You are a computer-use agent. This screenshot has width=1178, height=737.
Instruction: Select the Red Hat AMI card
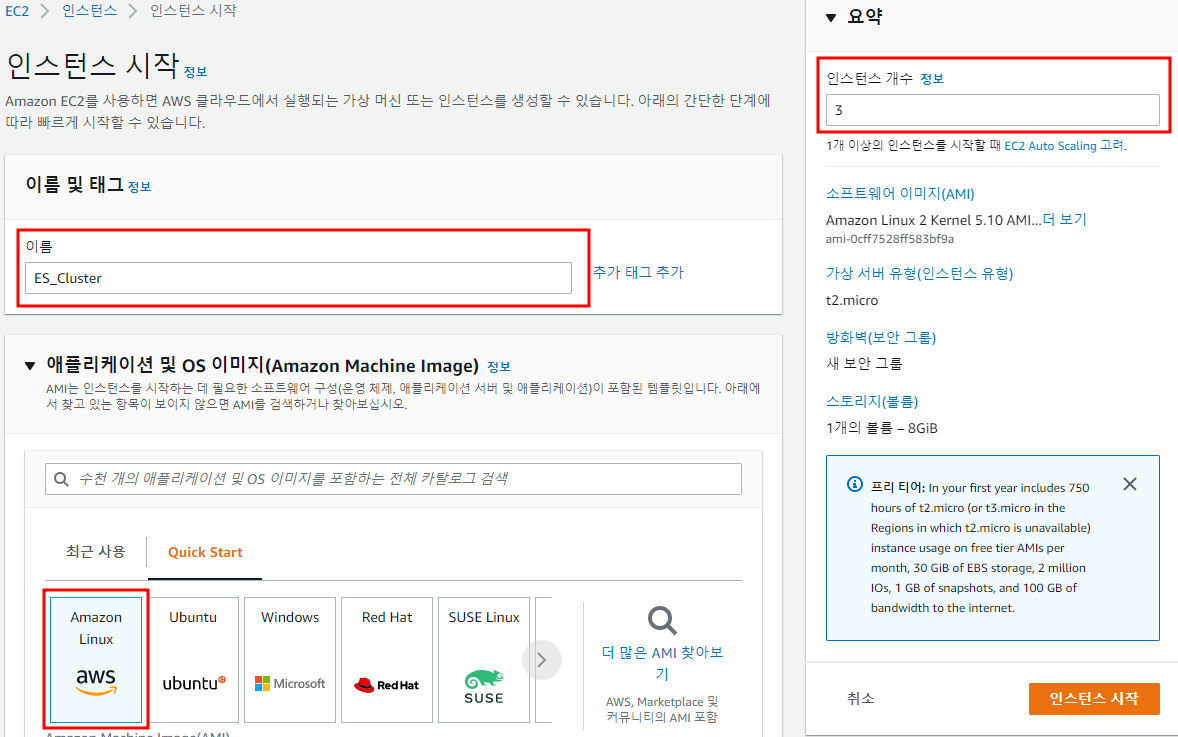pos(387,660)
